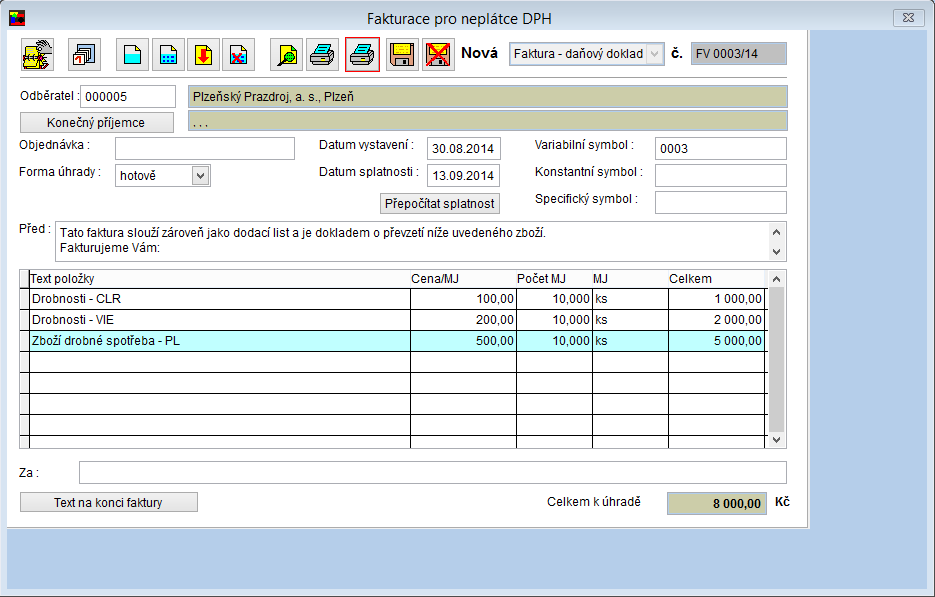Click the Odběratel field containing 000005
This screenshot has width=935, height=597.
click(x=128, y=97)
